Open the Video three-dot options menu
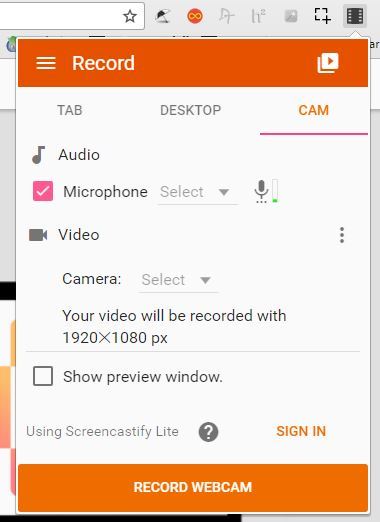 [342, 235]
